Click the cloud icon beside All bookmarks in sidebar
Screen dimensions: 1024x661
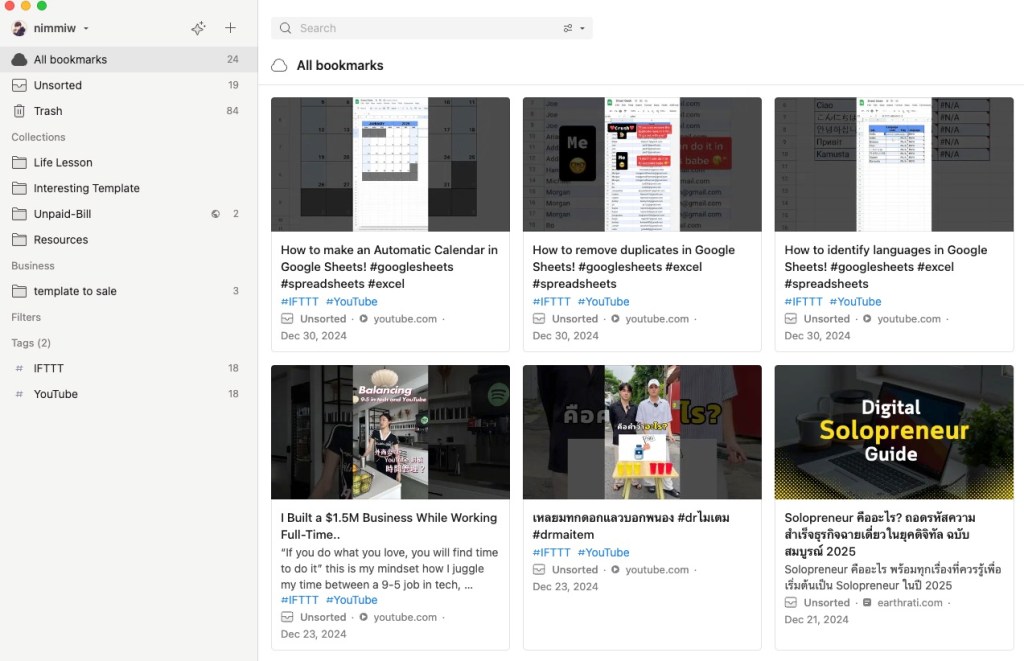tap(20, 59)
